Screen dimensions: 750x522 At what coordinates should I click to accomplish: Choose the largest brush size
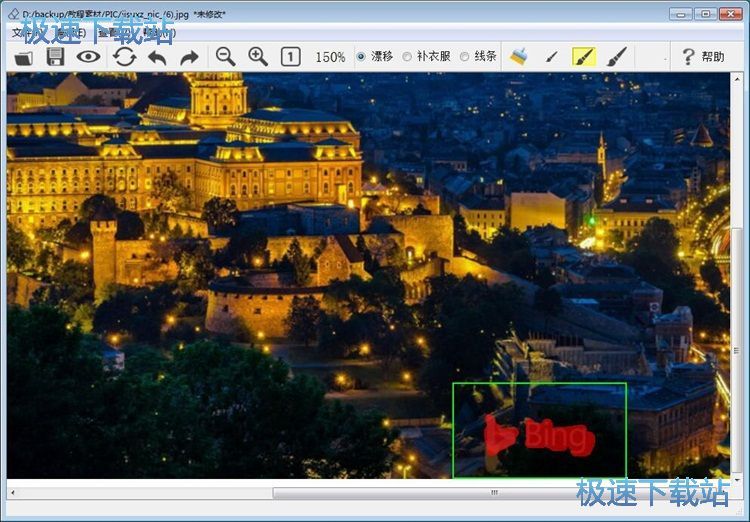(x=617, y=57)
